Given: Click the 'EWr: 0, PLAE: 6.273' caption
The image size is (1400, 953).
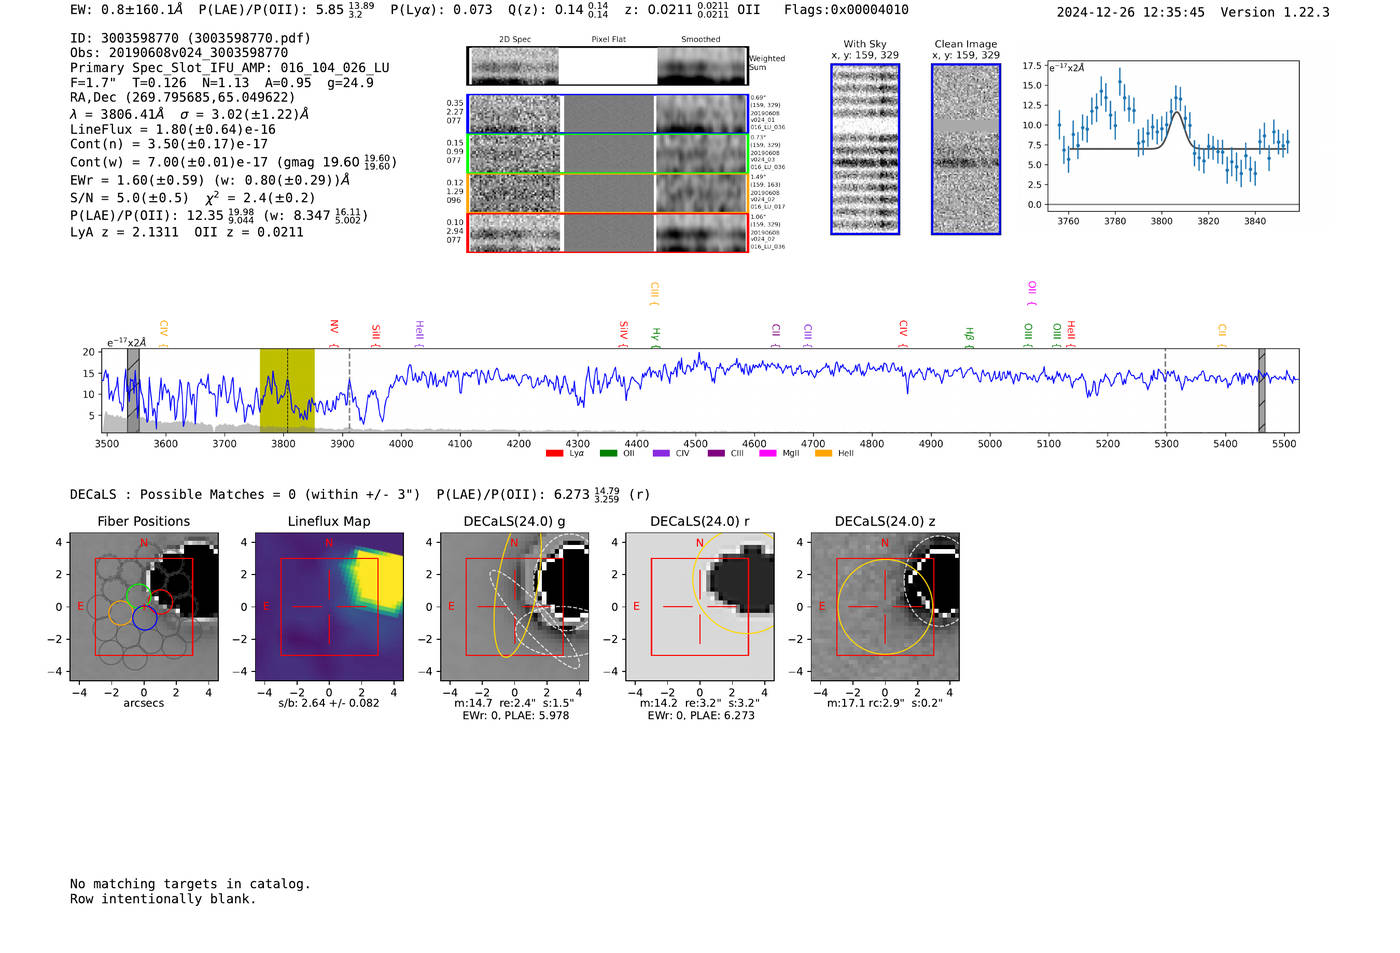Looking at the screenshot, I should point(700,715).
